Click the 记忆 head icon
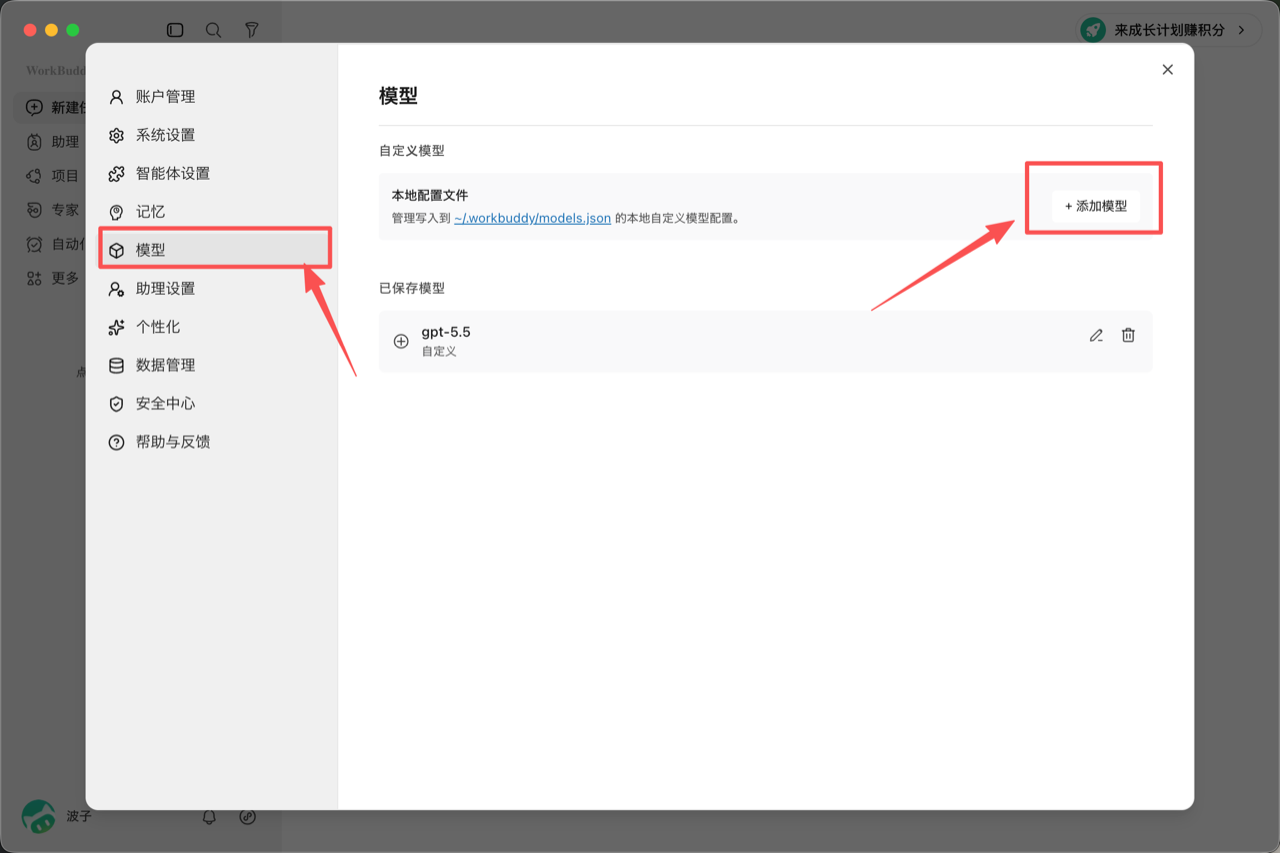The image size is (1280, 853). (117, 212)
